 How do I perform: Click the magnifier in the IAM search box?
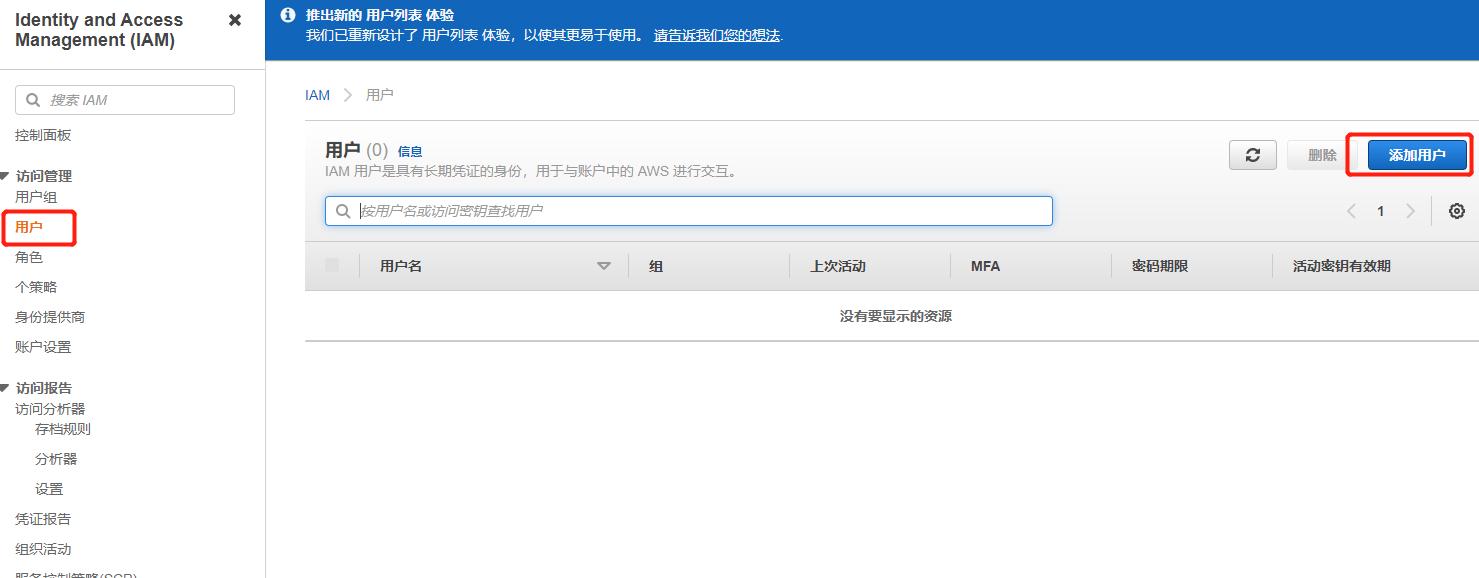pos(31,99)
